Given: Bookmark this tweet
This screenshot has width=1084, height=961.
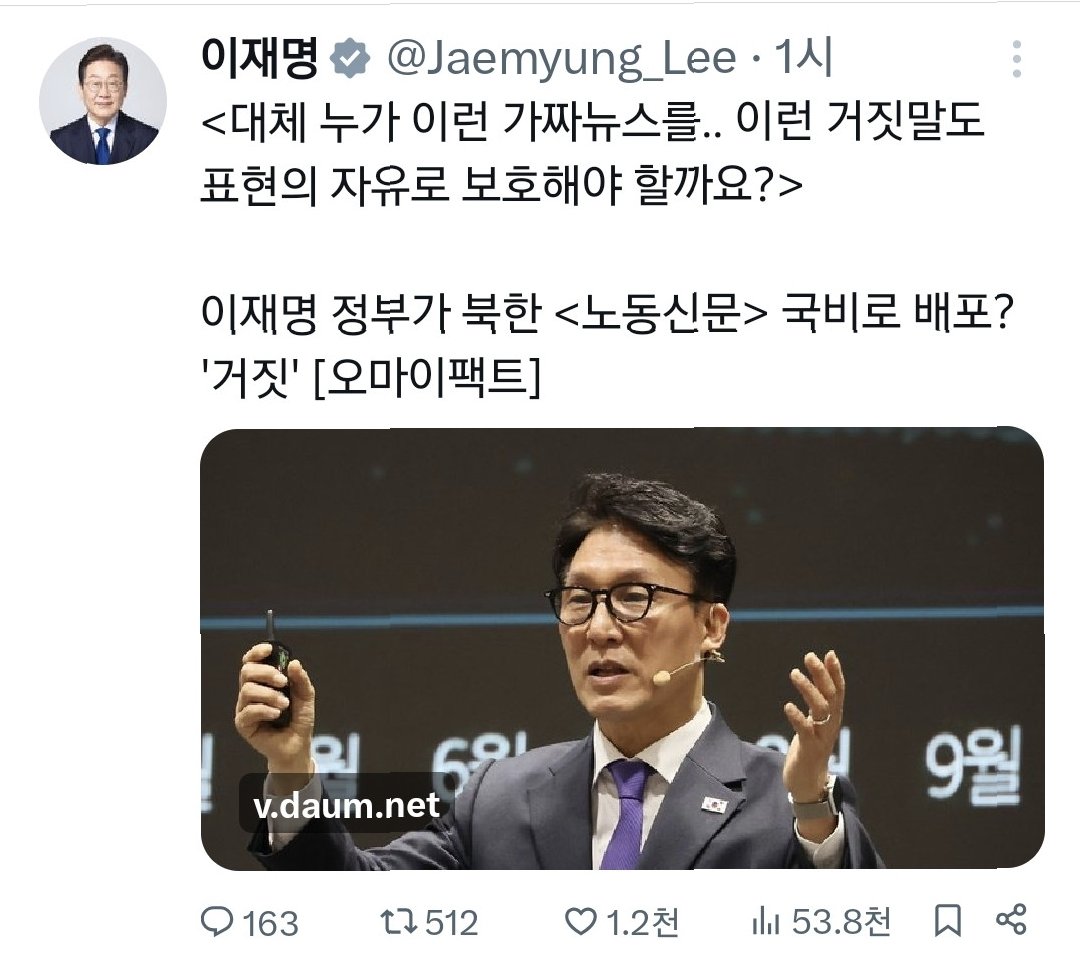Looking at the screenshot, I should [948, 922].
